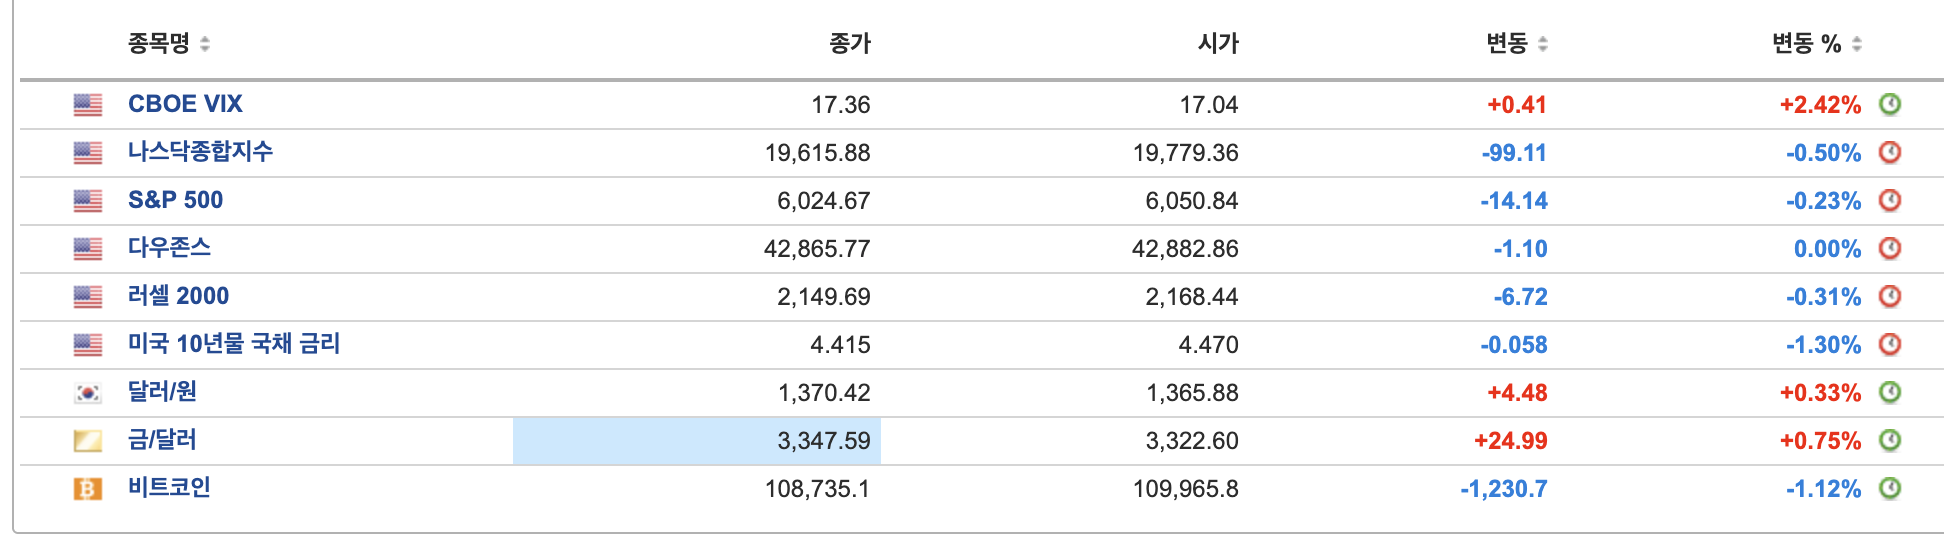This screenshot has height=550, width=1944.
Task: Click the red clock icon in 다우존스 row
Action: click(x=1889, y=248)
